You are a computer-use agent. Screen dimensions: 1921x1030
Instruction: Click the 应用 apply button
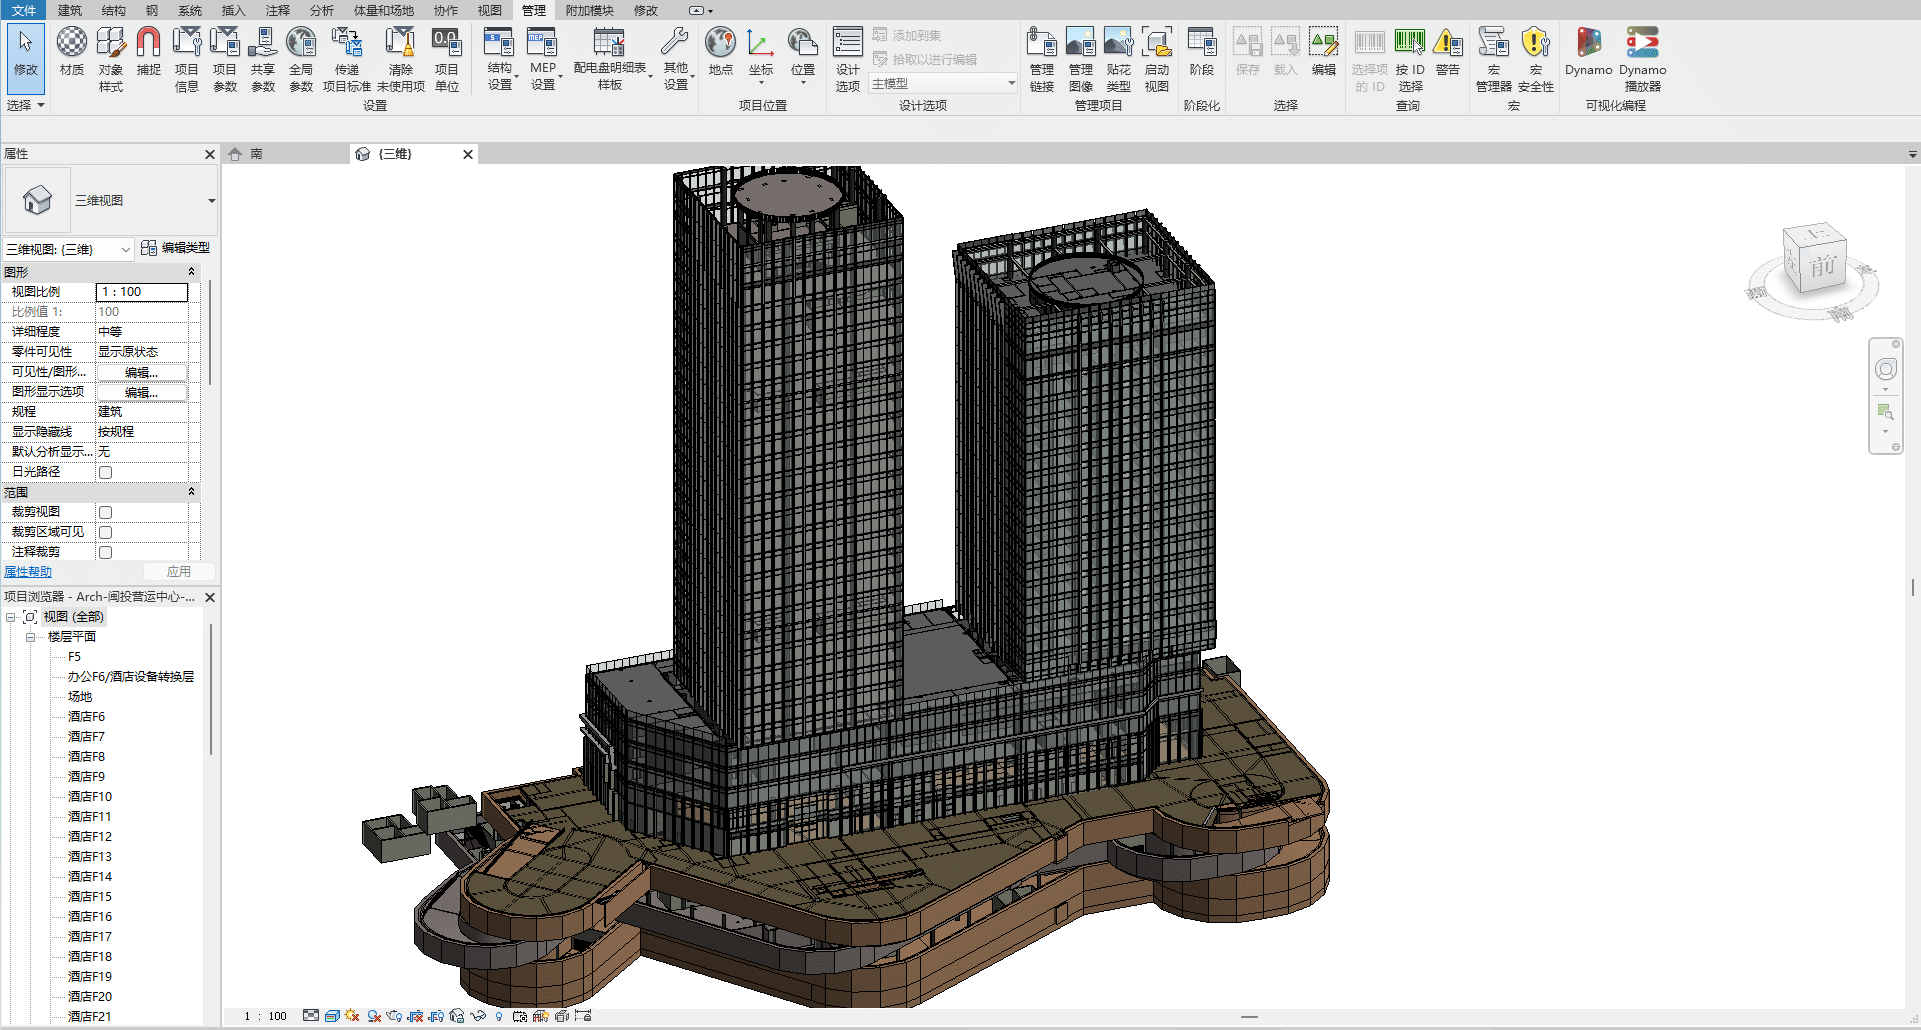179,572
